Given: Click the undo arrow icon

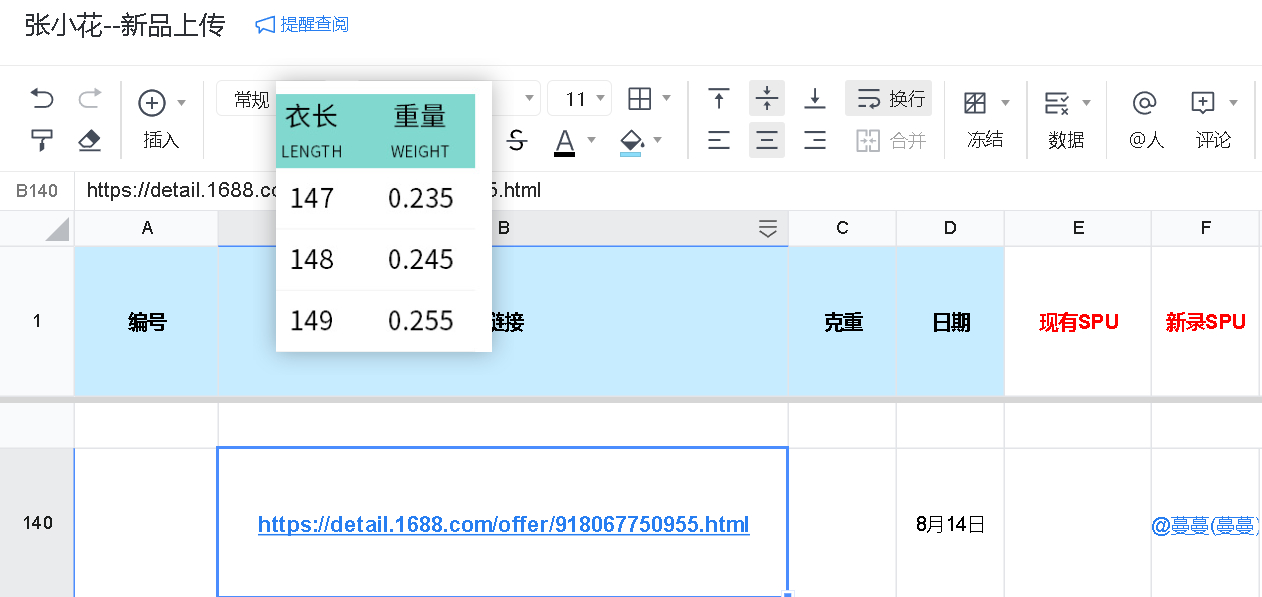Looking at the screenshot, I should click(42, 98).
